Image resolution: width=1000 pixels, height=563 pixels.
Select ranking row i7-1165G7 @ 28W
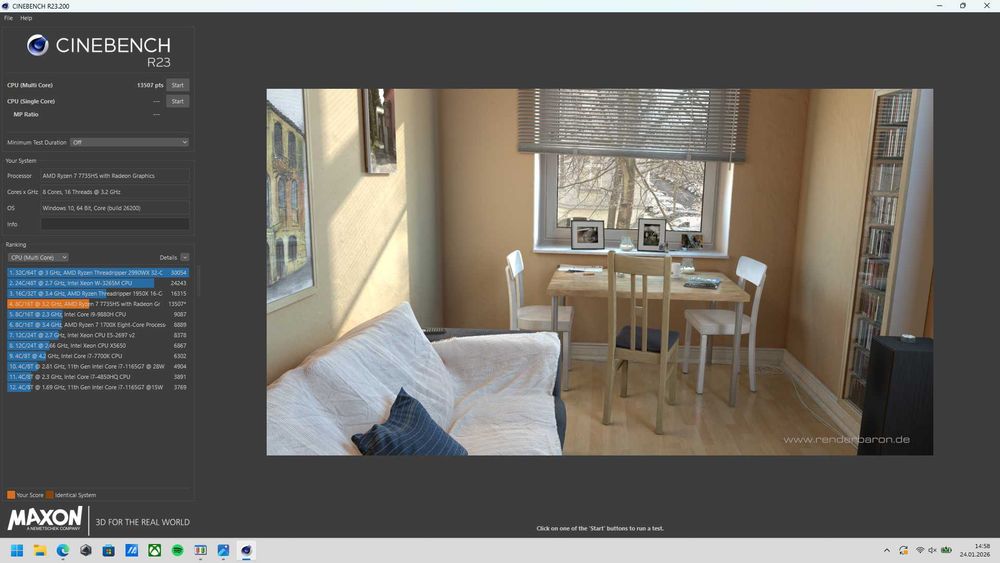tap(98, 367)
